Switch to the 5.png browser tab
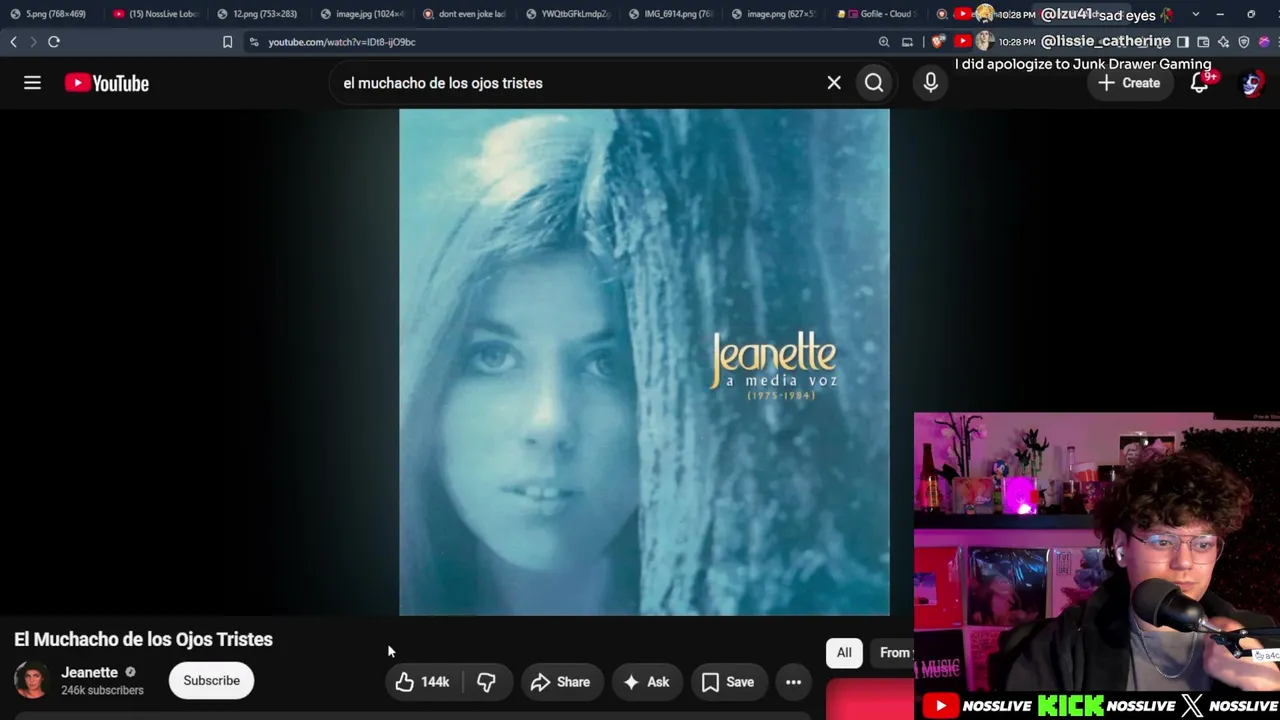 click(50, 14)
